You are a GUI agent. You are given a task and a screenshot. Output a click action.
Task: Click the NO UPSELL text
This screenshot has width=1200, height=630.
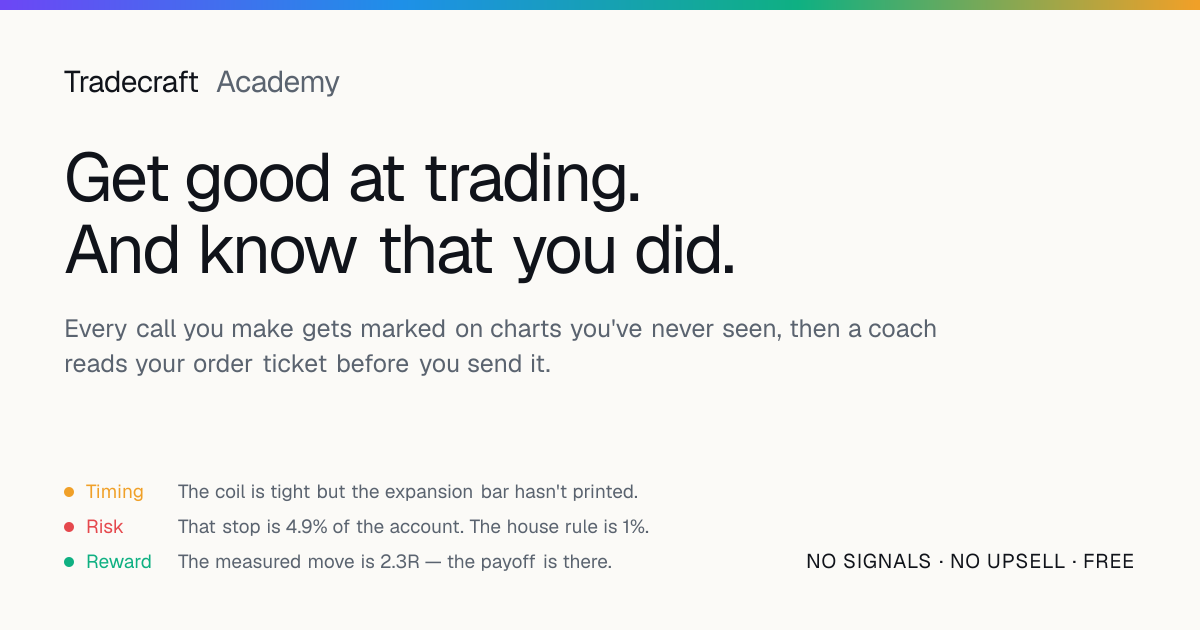tap(1008, 562)
